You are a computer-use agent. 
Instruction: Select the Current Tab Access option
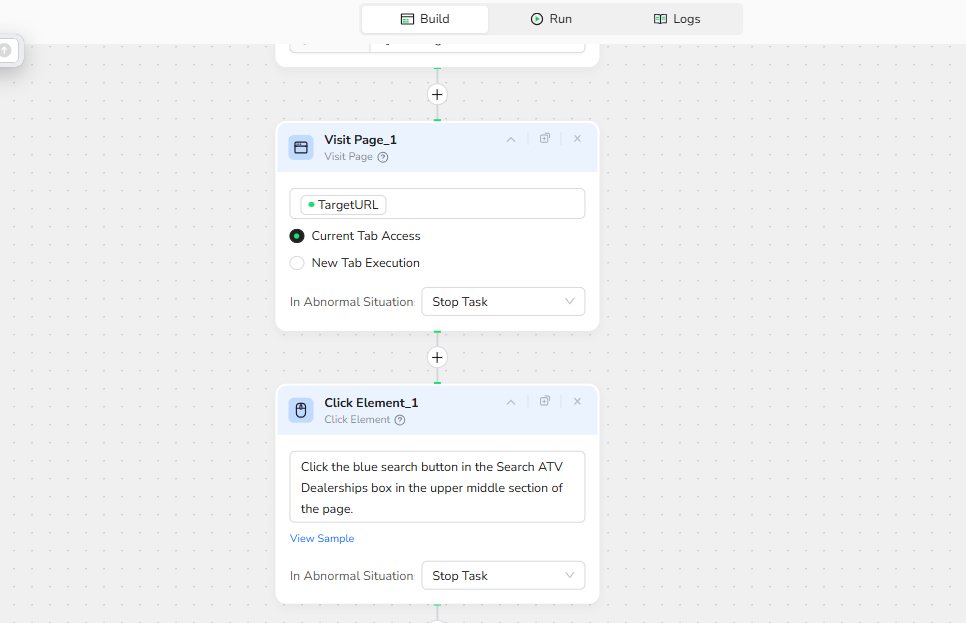(x=297, y=236)
